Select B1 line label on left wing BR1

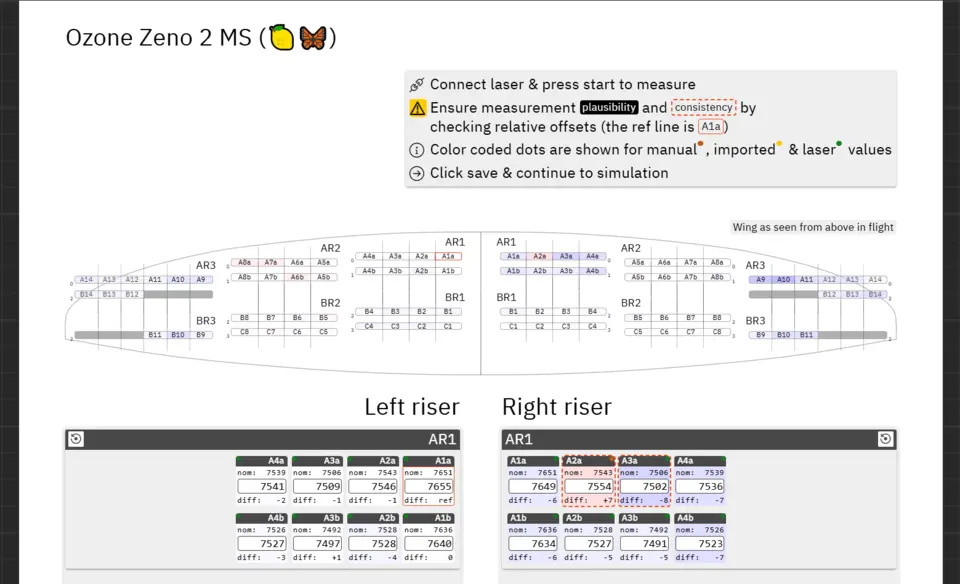pos(448,312)
